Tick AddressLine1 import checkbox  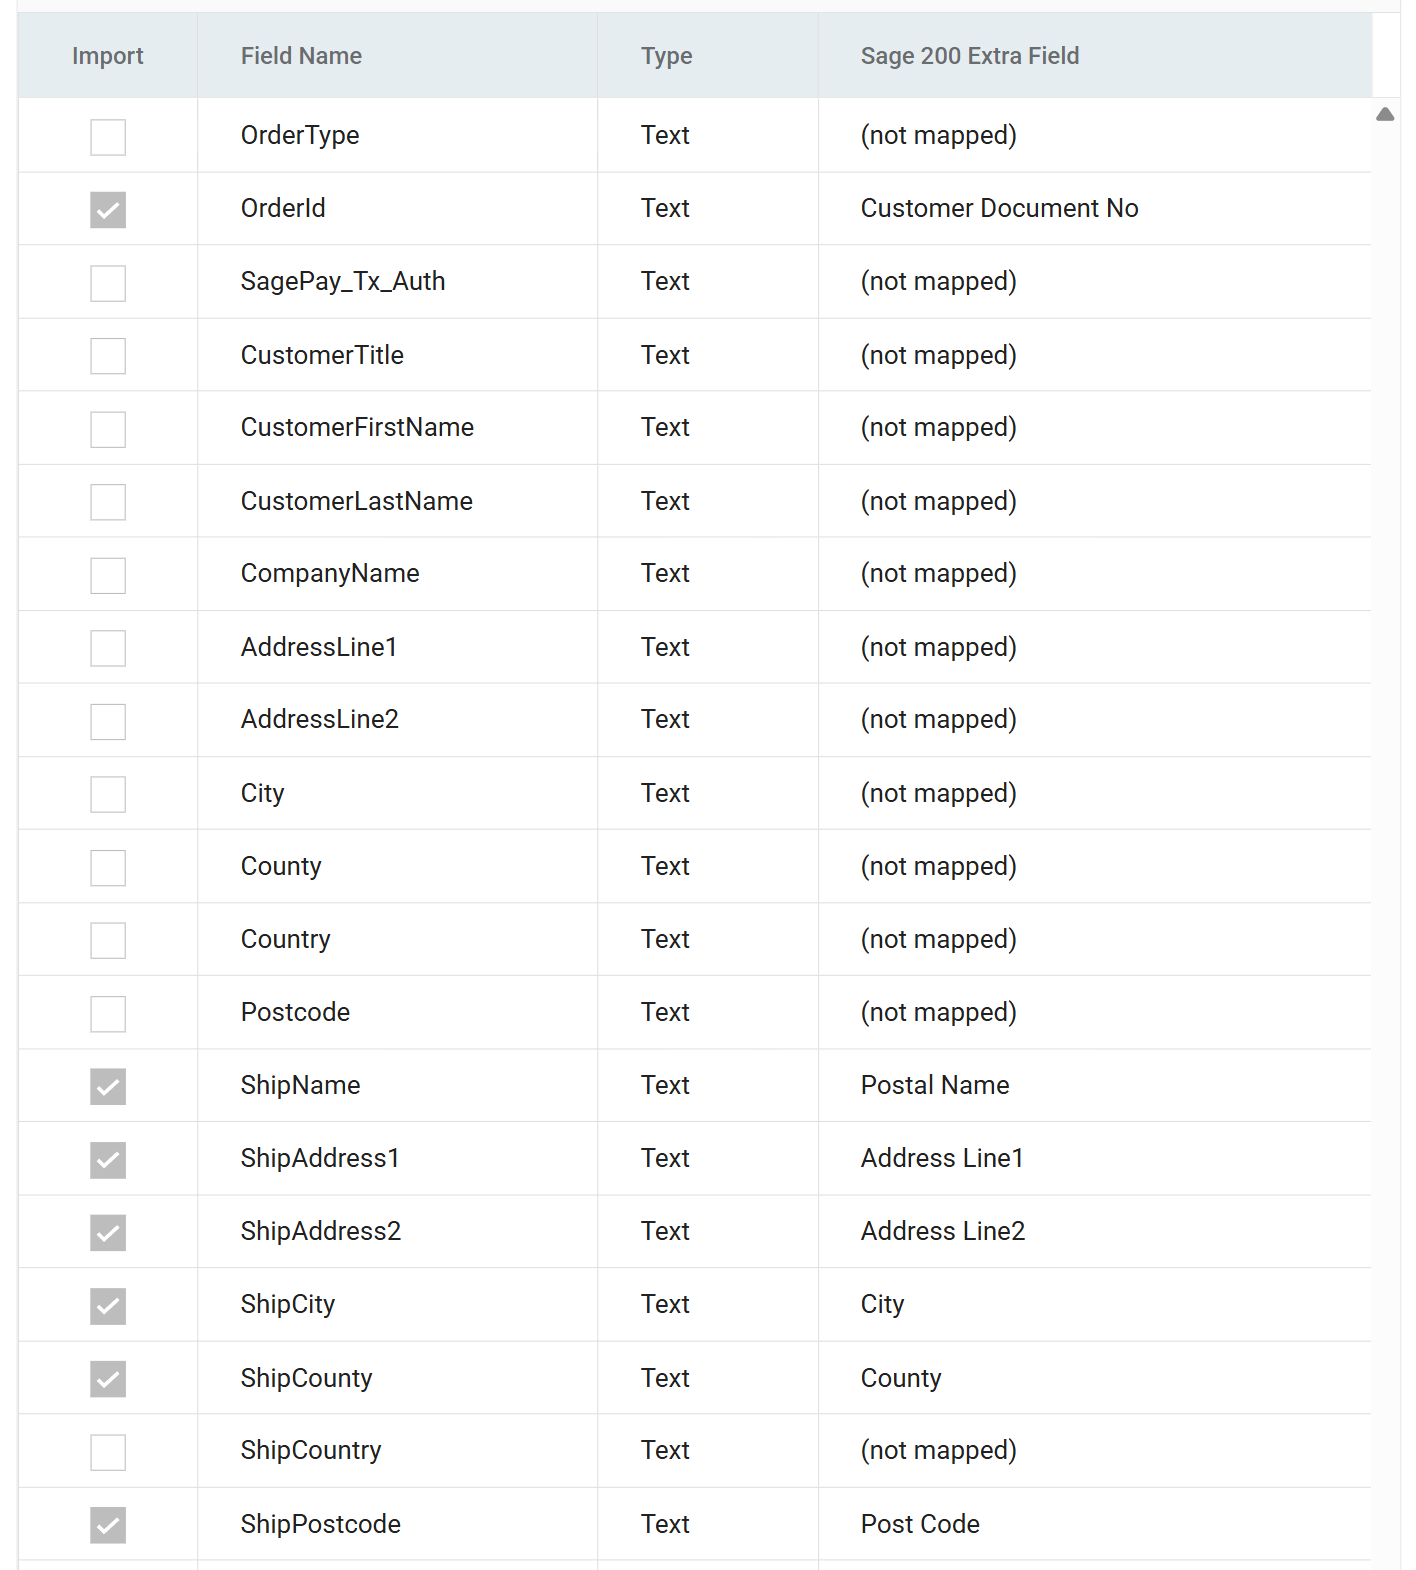pos(108,648)
